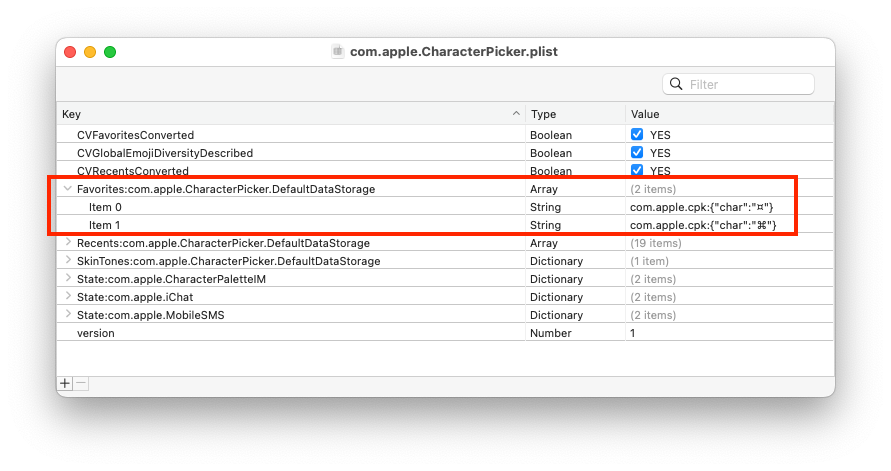Expand the State:com.apple.MobileSMS dictionary
Viewport: 891px width, 471px height.
(x=68, y=315)
